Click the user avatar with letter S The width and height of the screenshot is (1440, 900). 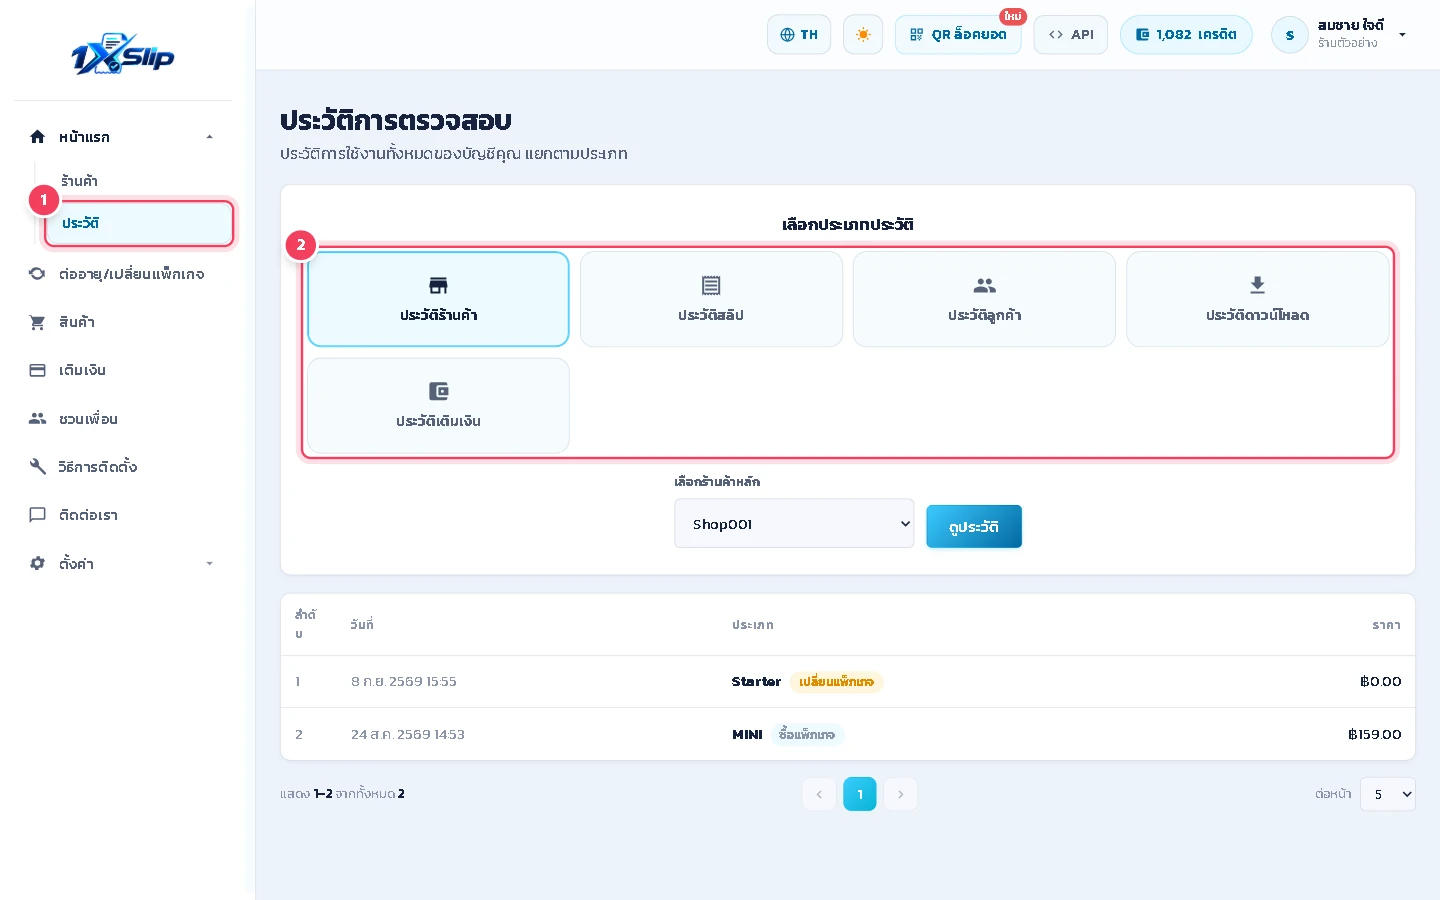(x=1290, y=35)
